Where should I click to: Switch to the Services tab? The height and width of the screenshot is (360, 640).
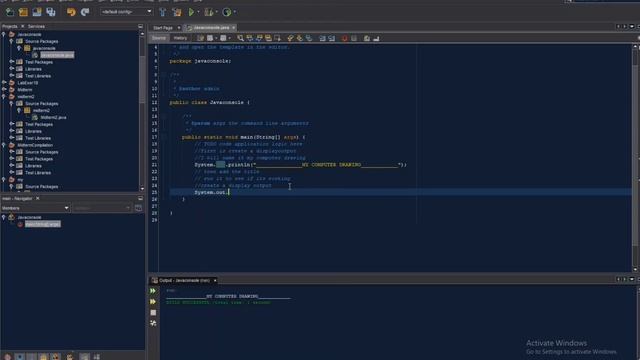[x=36, y=27]
